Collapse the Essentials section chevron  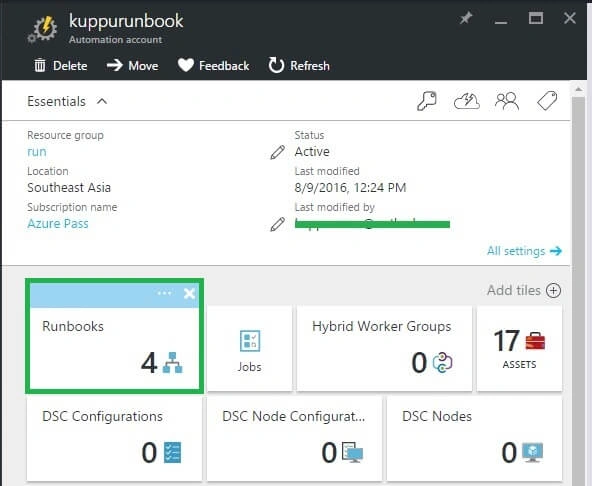tap(102, 101)
